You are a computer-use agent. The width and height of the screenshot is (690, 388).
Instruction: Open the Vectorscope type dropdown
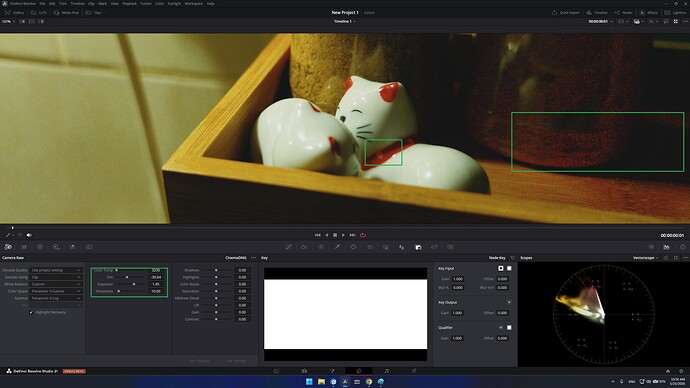pos(645,258)
